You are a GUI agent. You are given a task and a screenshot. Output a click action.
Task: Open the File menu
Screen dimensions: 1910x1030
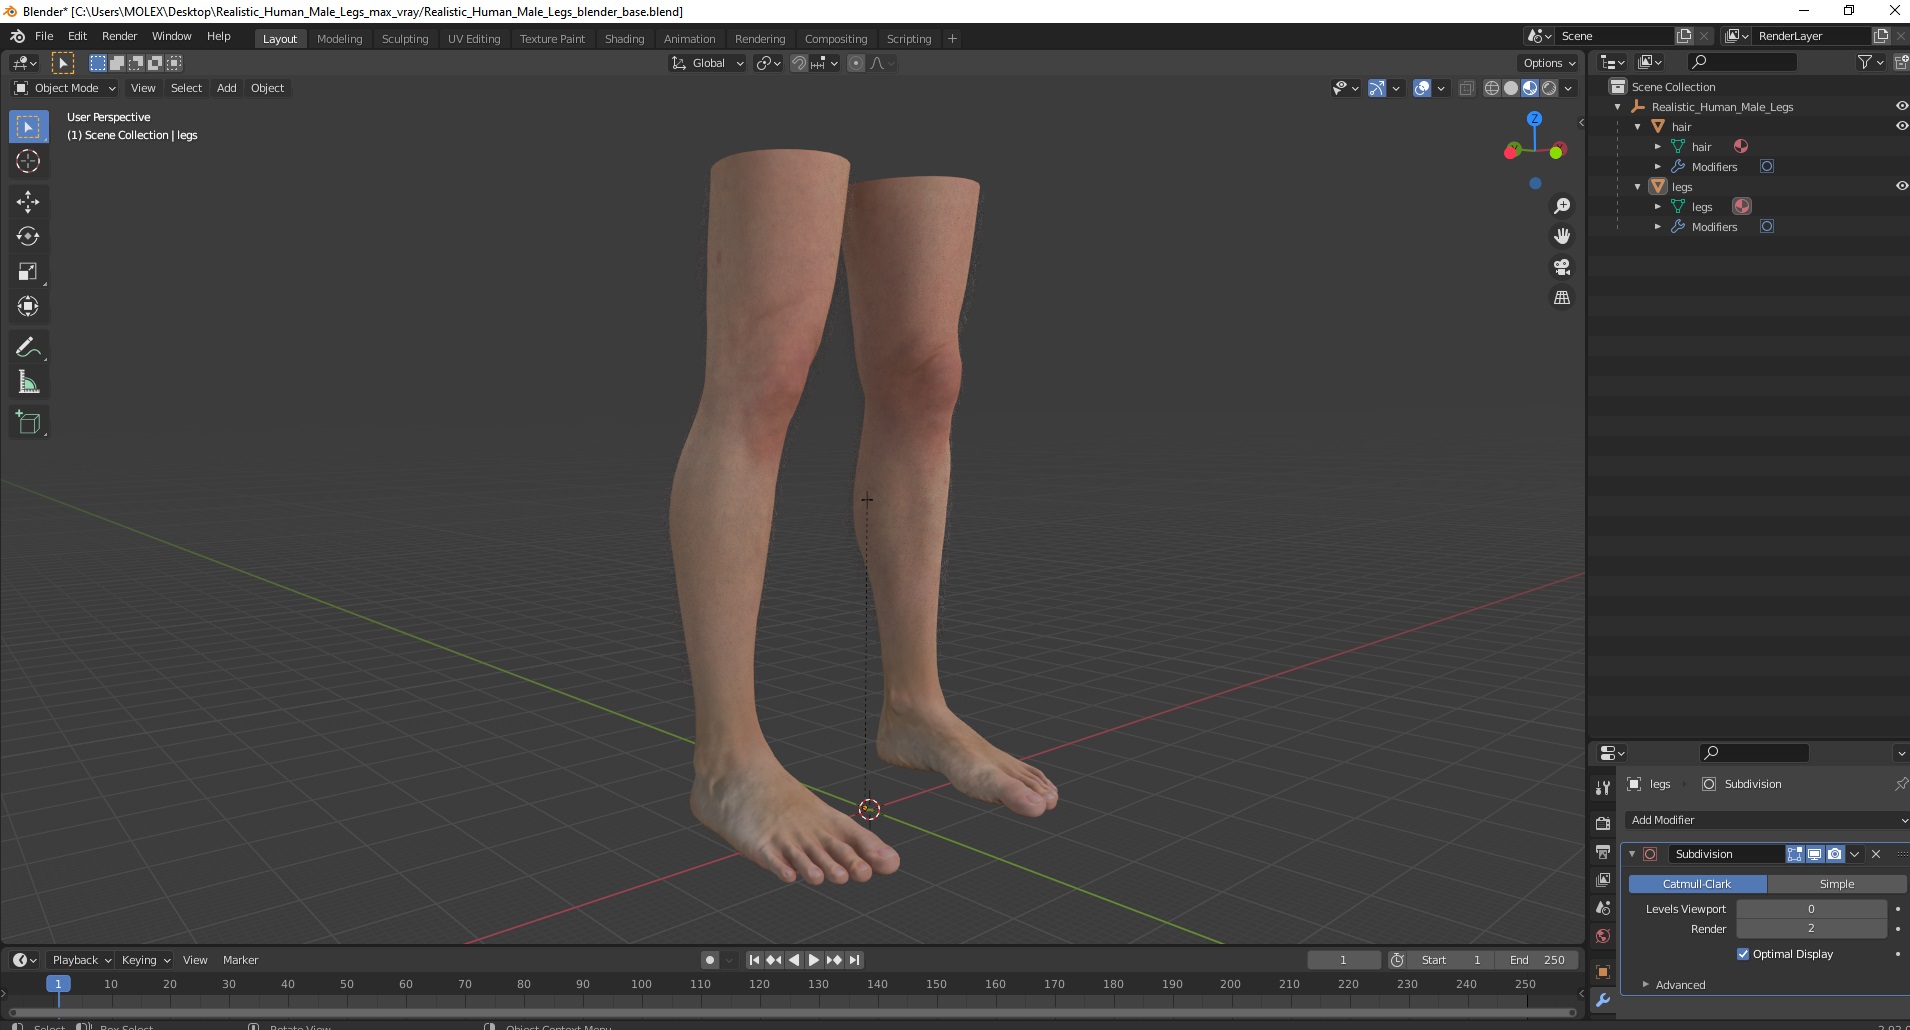44,36
